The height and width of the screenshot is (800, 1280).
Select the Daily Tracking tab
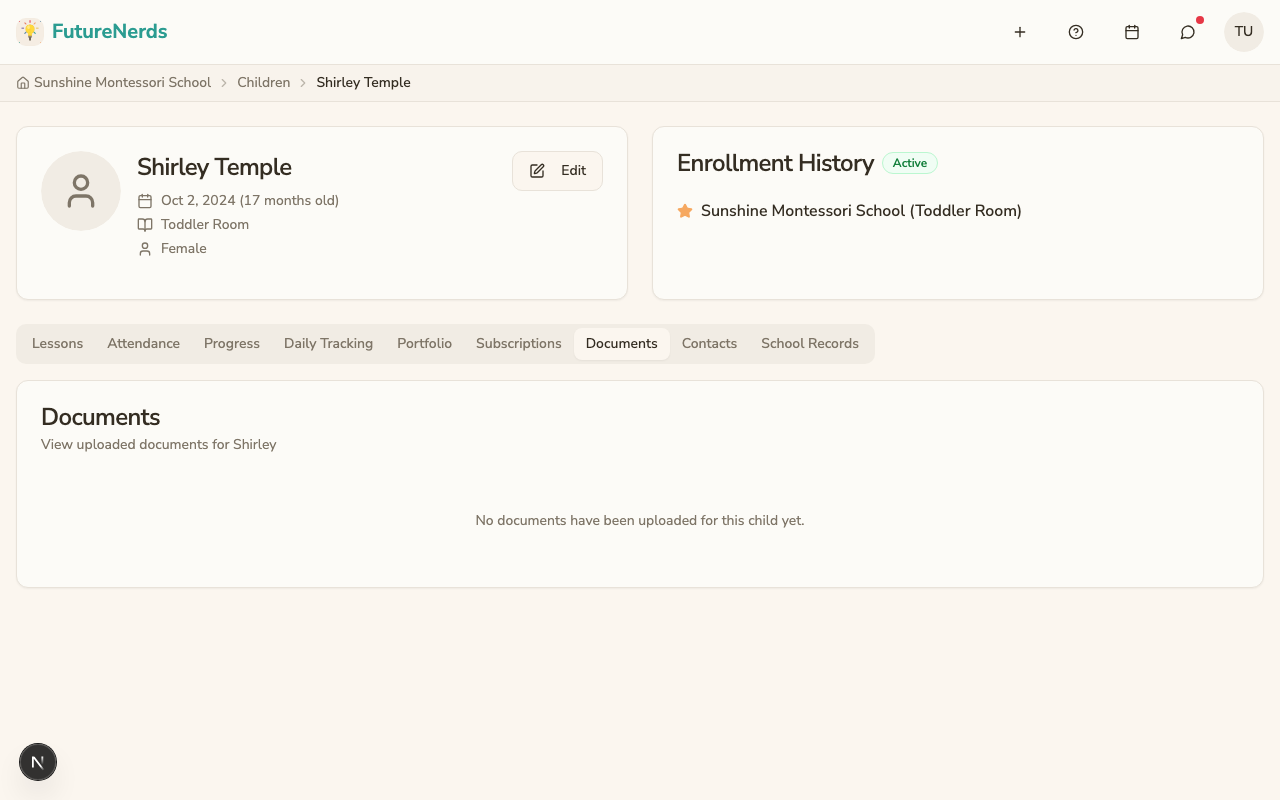[328, 343]
